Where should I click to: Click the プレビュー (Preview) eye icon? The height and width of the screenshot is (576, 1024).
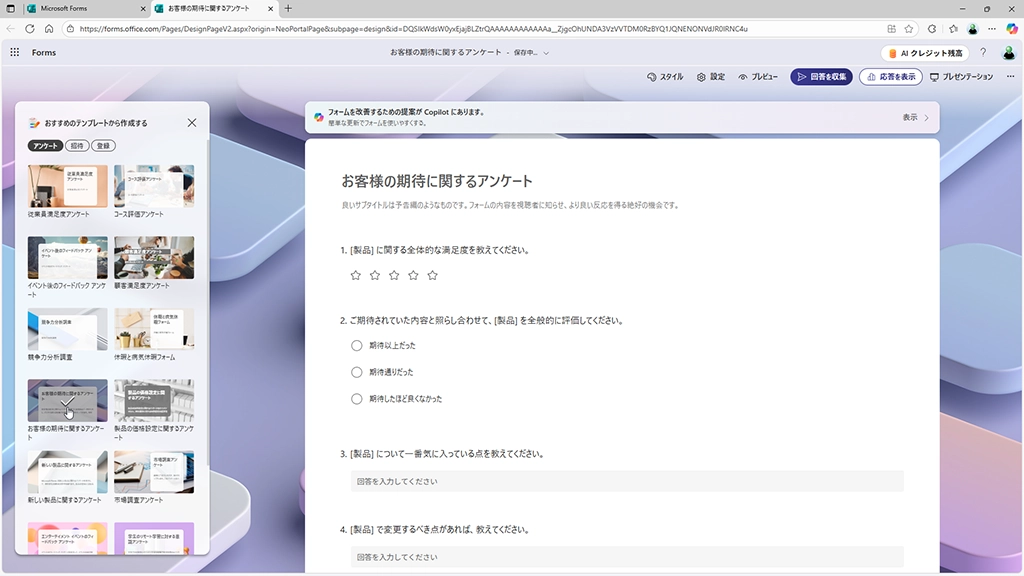click(743, 77)
